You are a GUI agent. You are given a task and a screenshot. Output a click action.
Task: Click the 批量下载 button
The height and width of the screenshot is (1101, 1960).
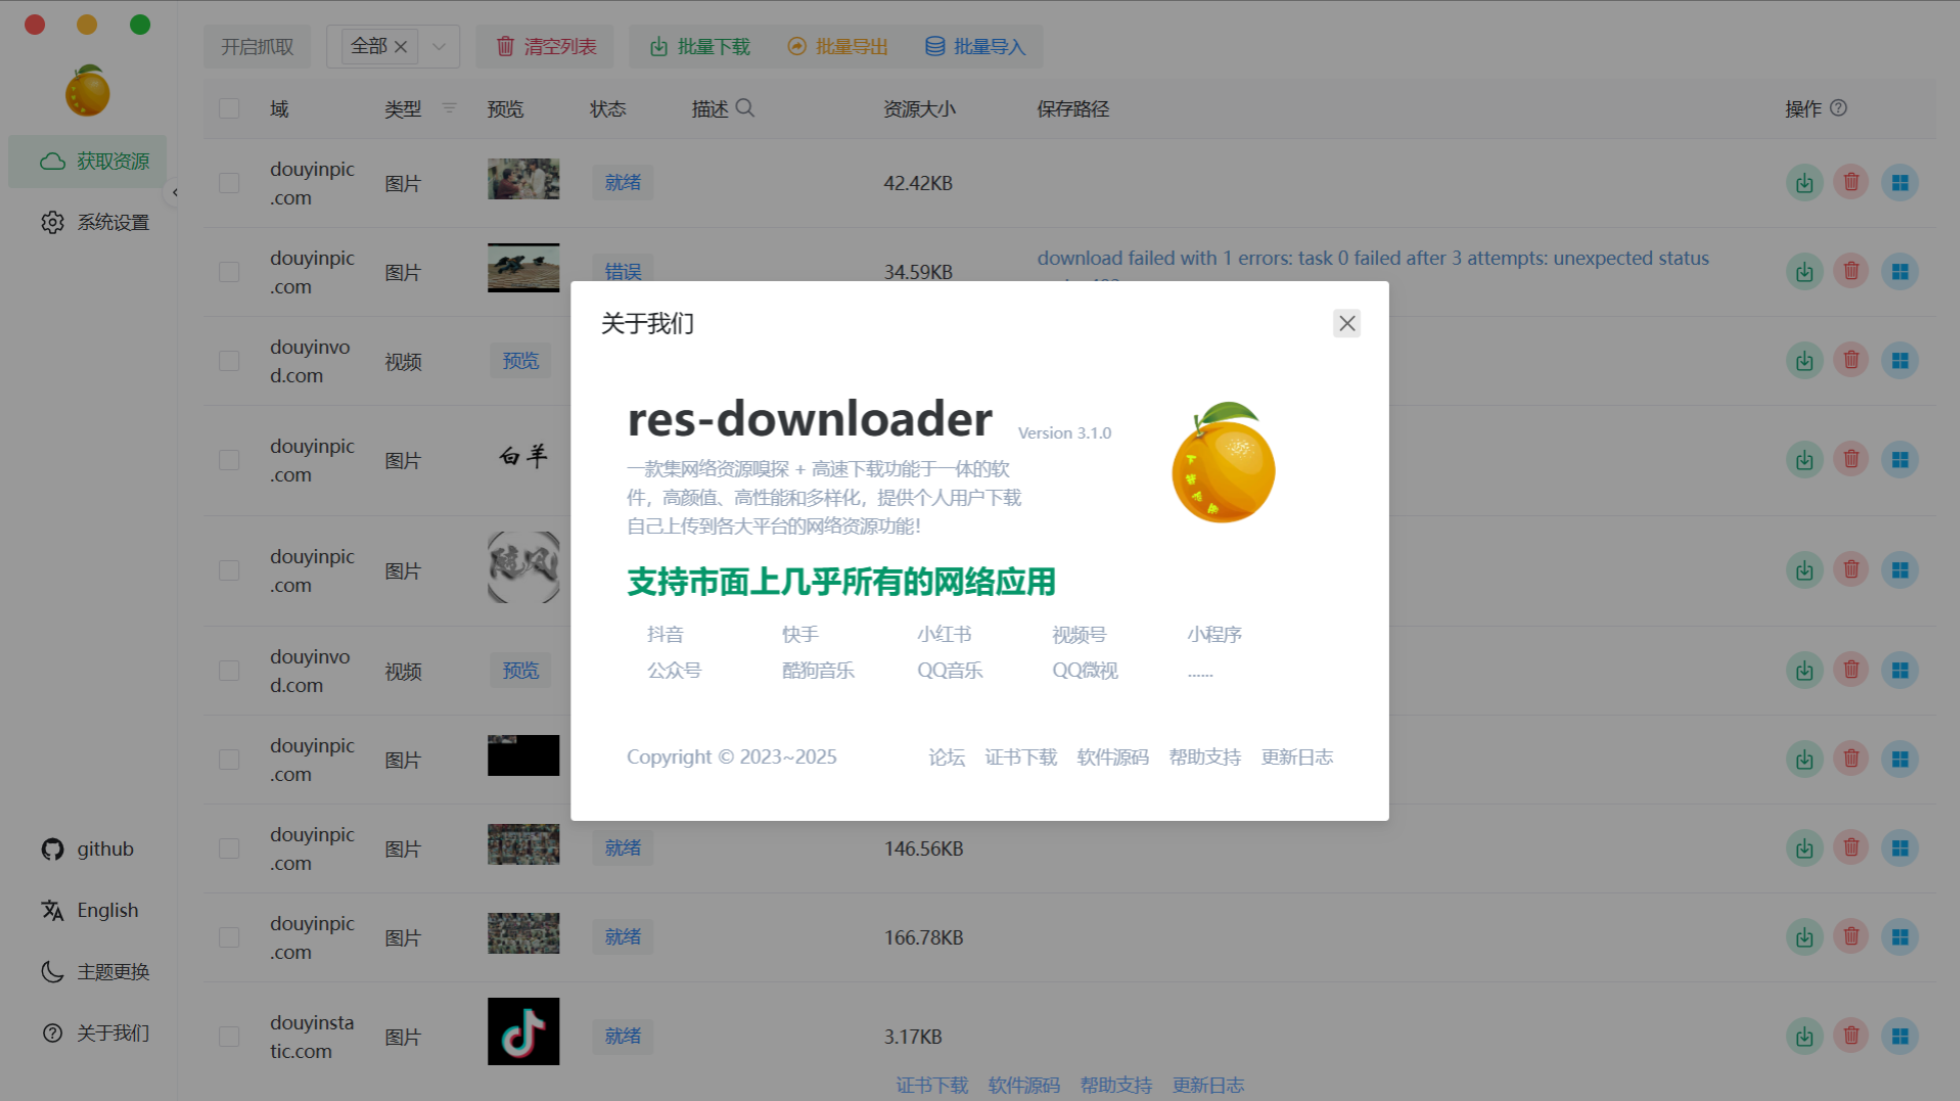(x=699, y=46)
